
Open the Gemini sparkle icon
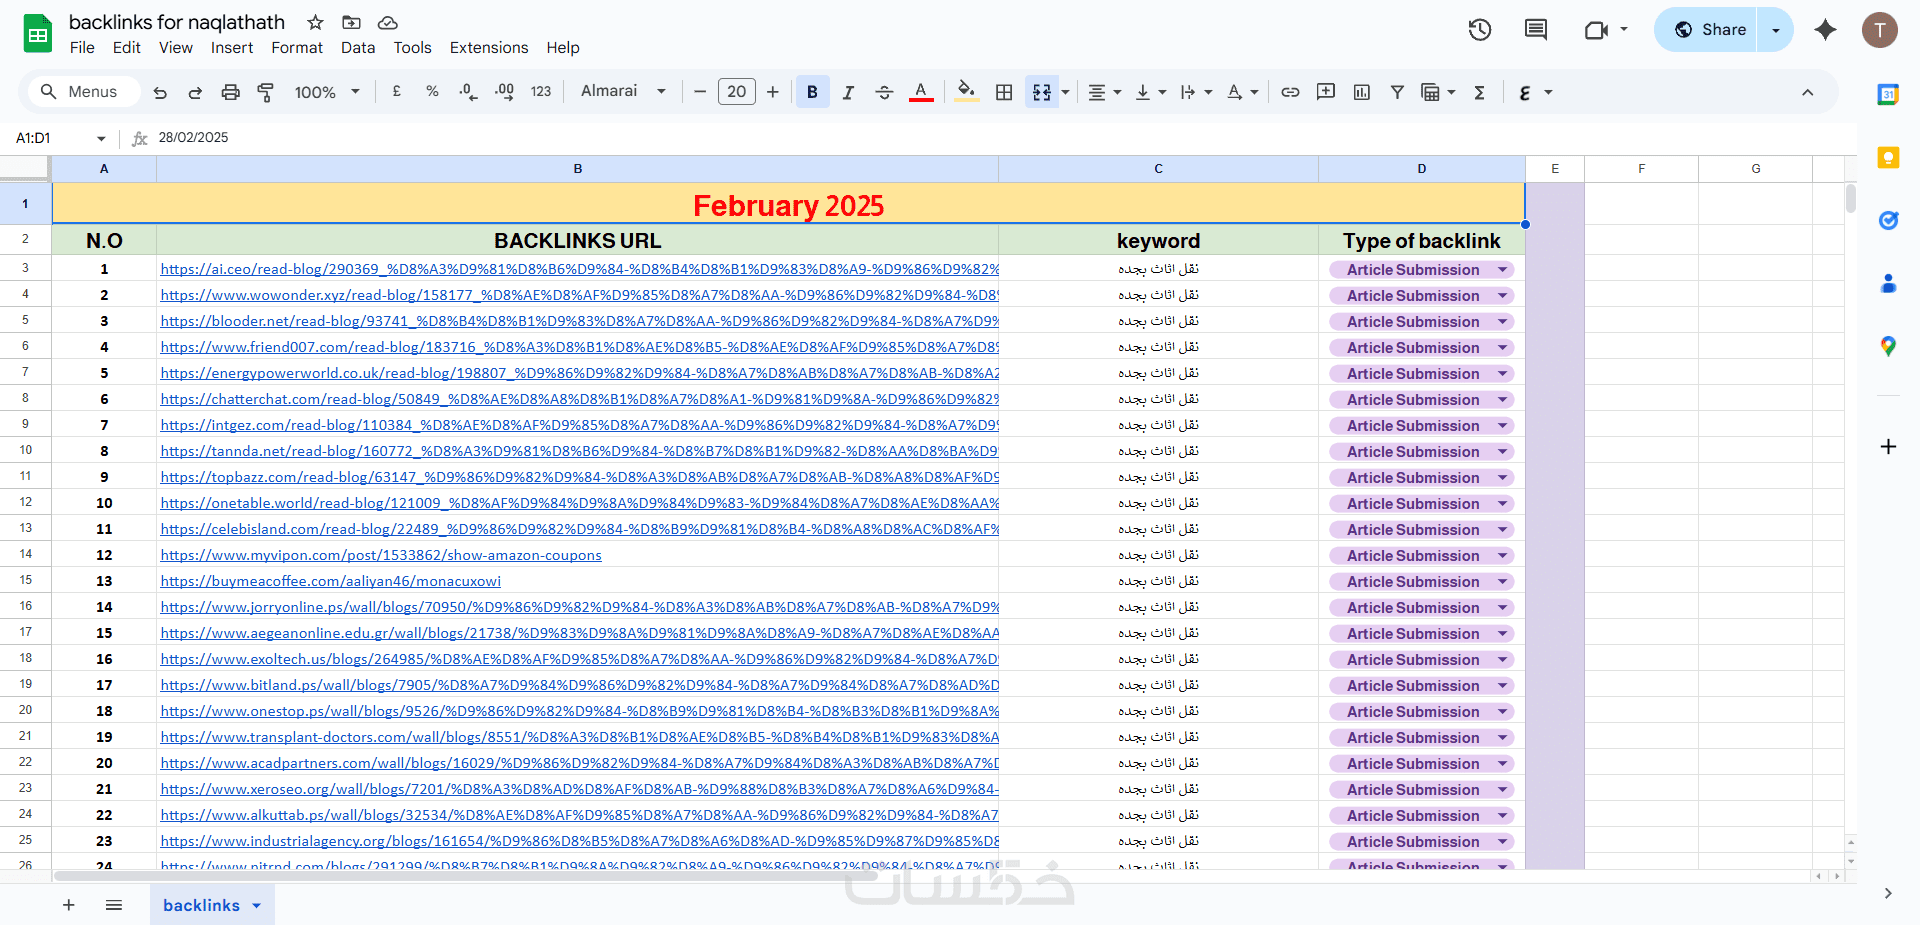pyautogui.click(x=1825, y=30)
